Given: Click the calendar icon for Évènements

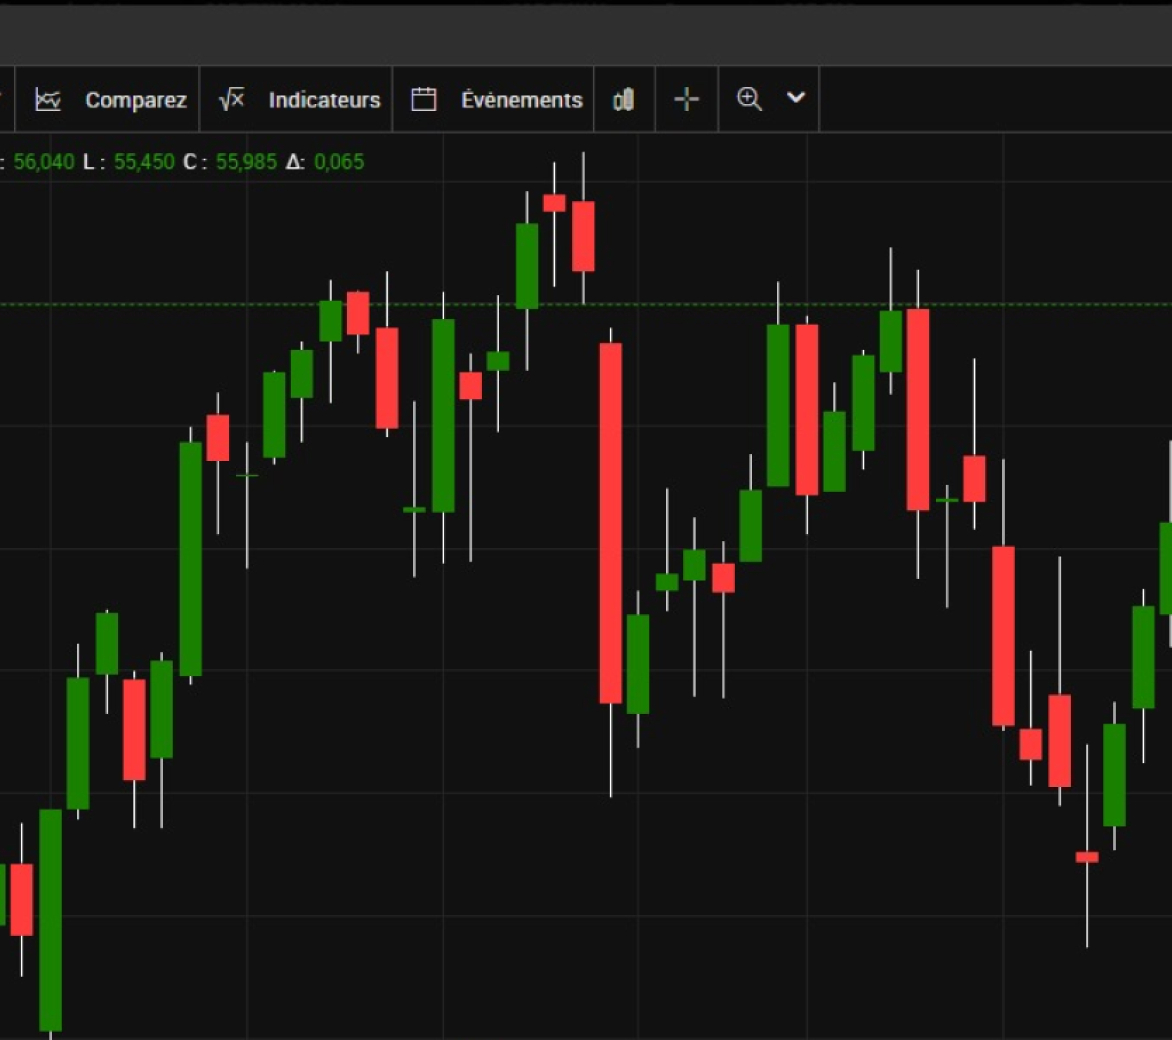Looking at the screenshot, I should (424, 100).
